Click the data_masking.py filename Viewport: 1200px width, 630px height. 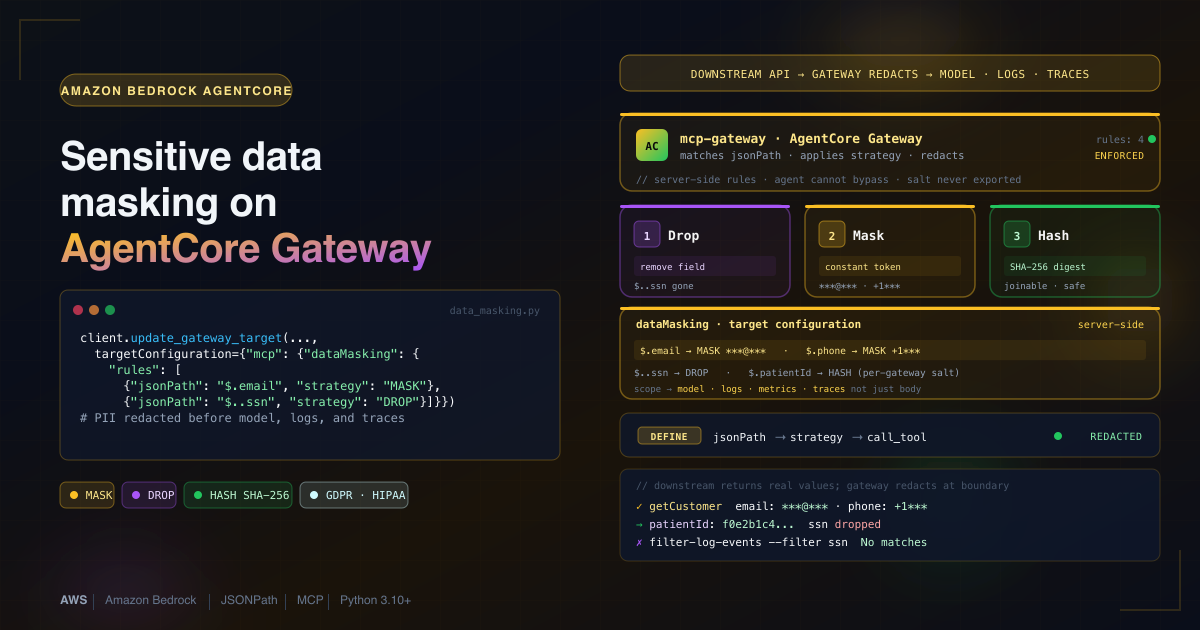(495, 311)
